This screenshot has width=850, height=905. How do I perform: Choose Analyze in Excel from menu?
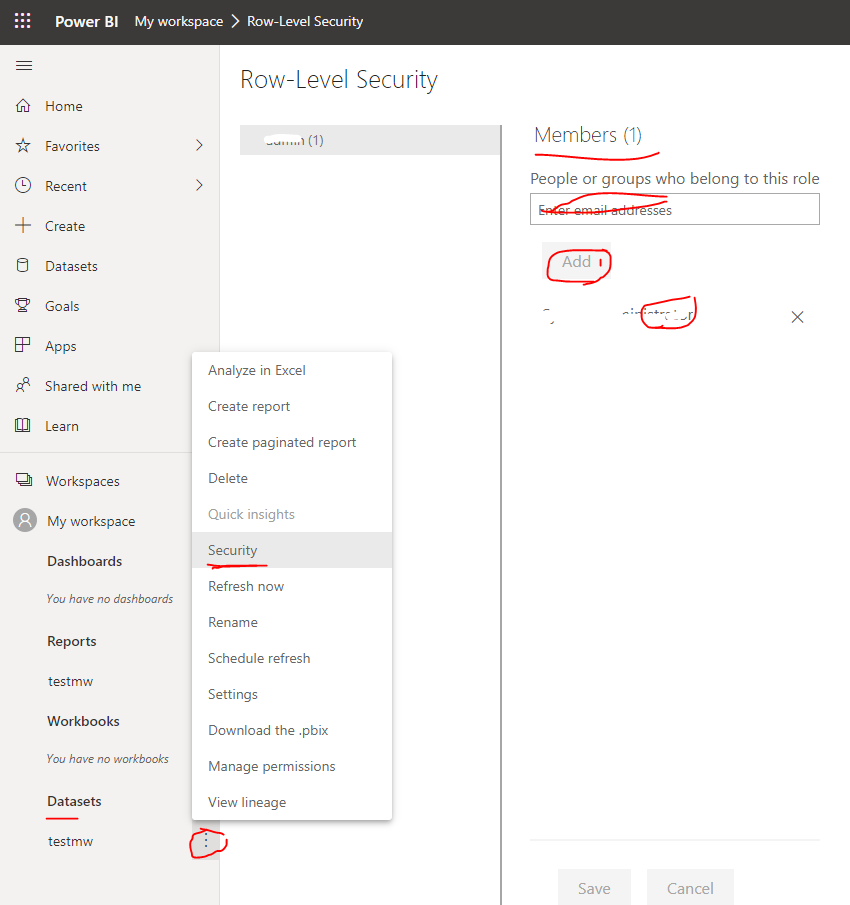click(292, 371)
